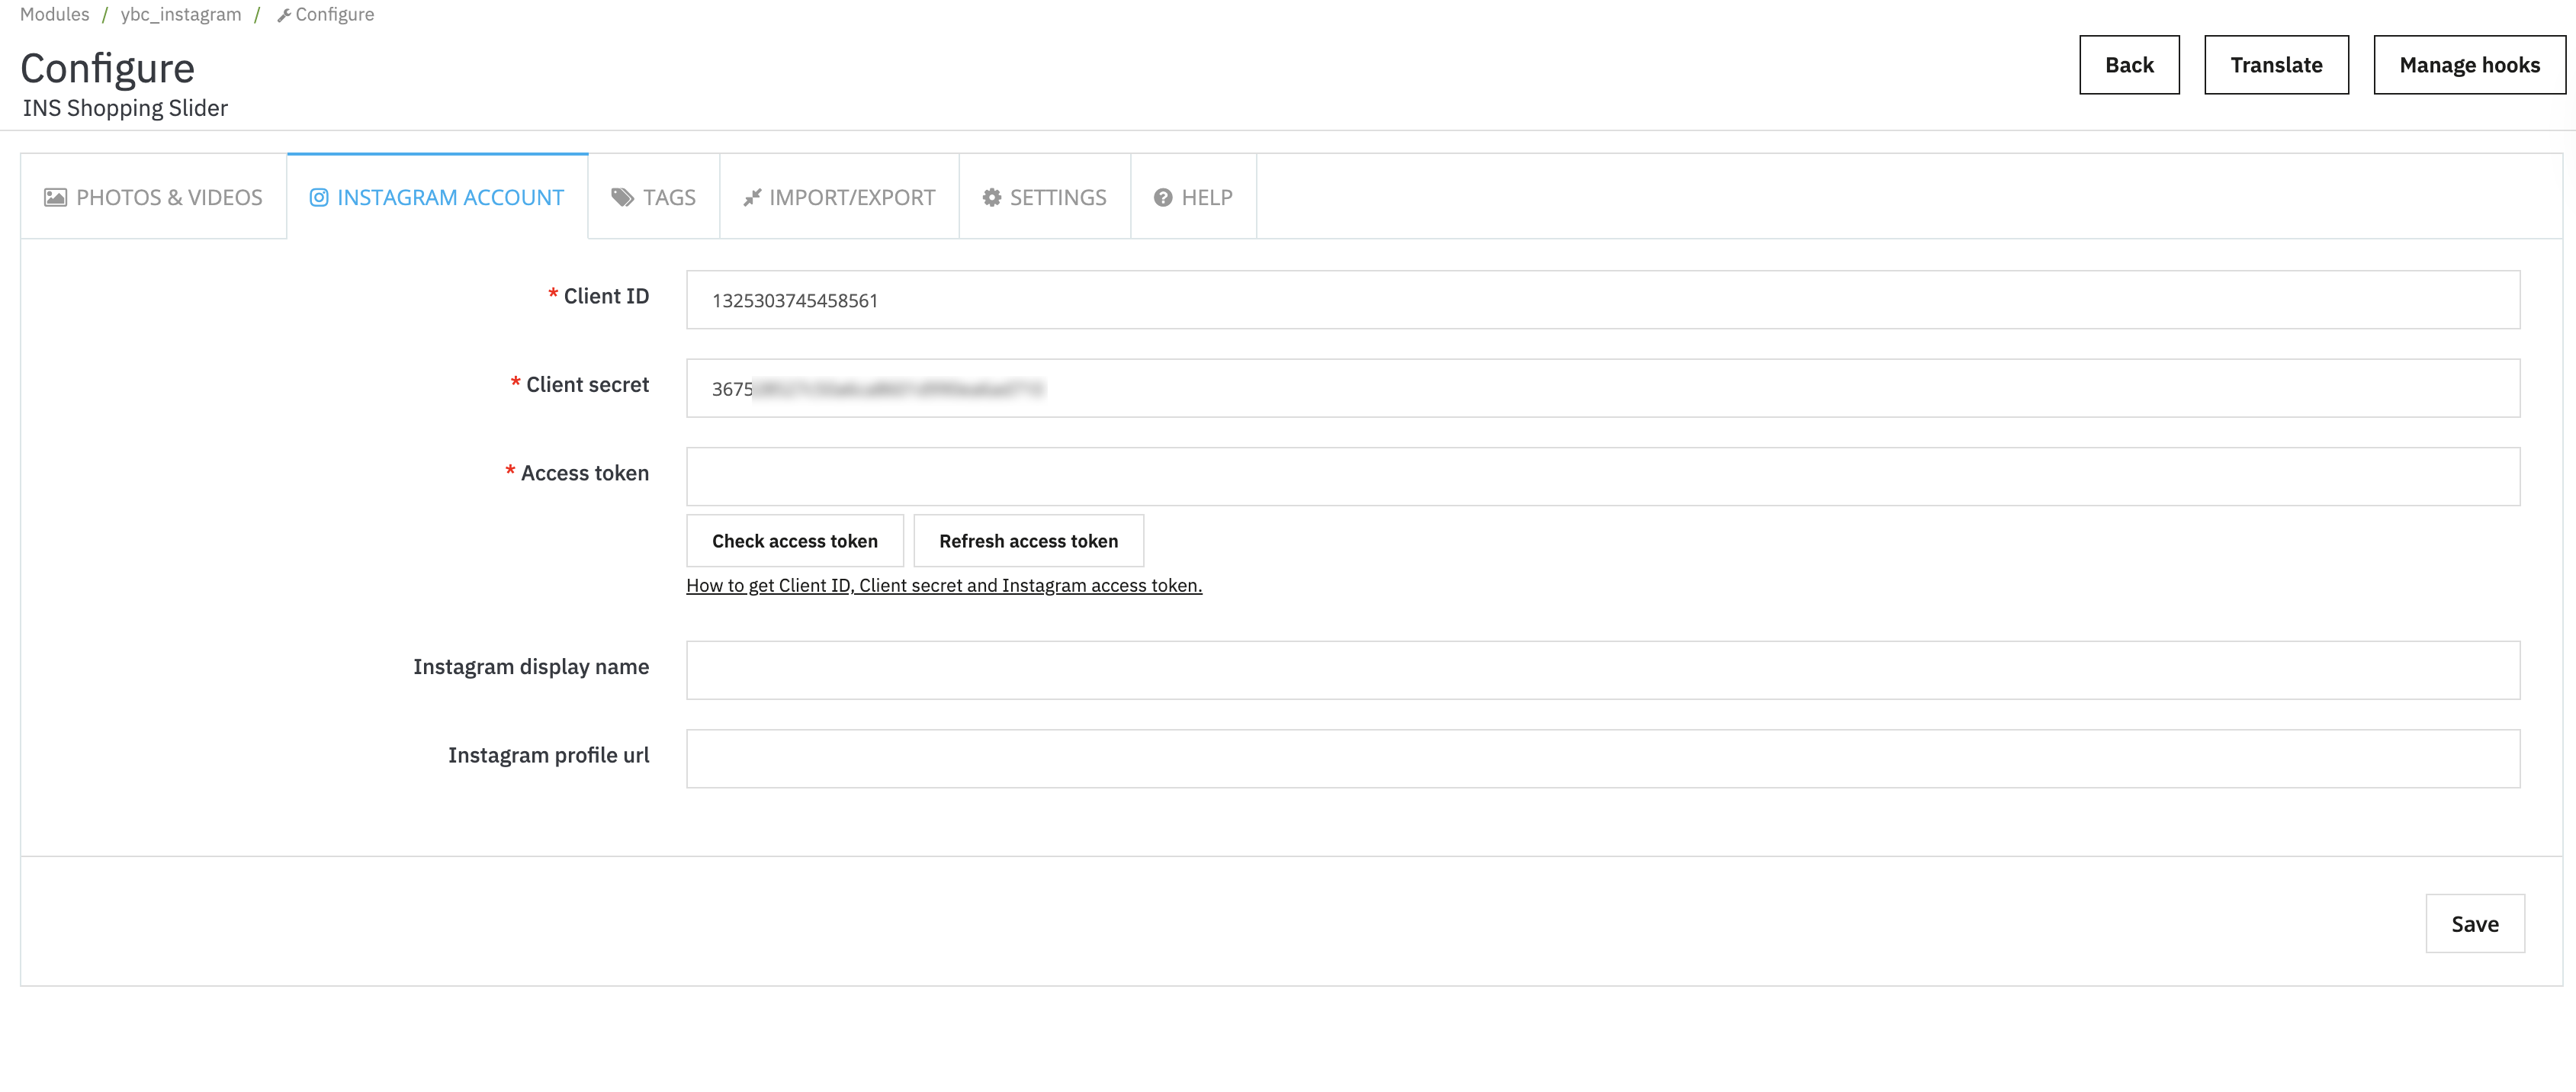Image resolution: width=2576 pixels, height=1092 pixels.
Task: Focus the Access token input field
Action: tap(1602, 476)
